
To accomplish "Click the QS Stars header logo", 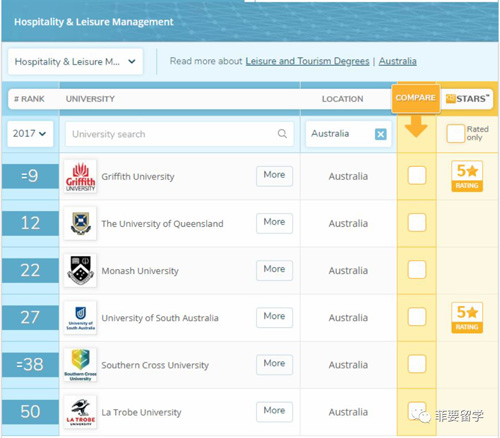I will tap(467, 99).
